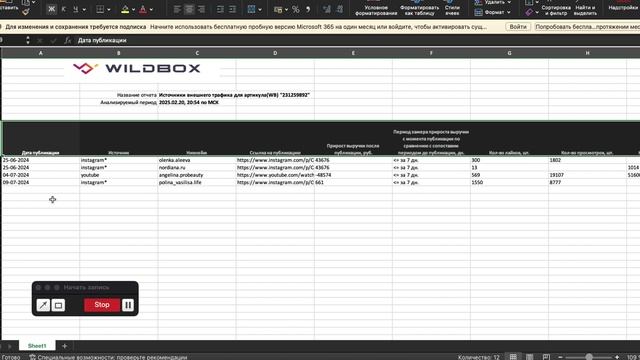
Task: Select column D header
Action: [x=275, y=53]
